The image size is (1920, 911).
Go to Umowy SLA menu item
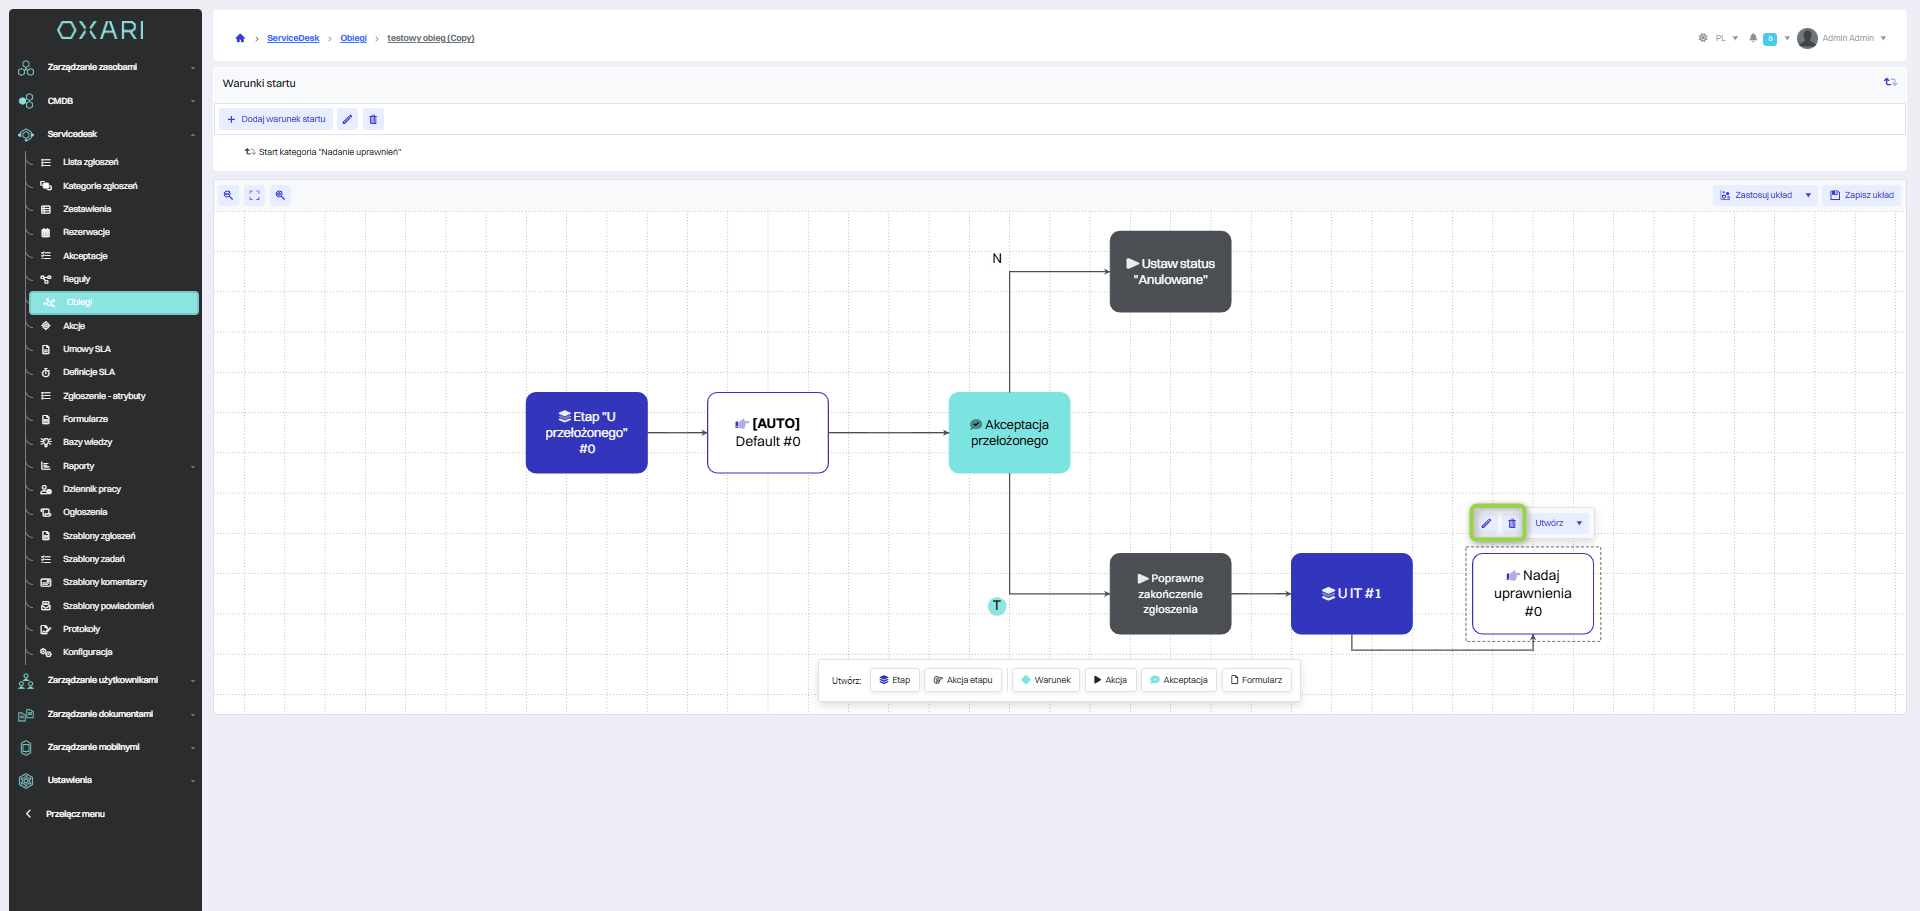pyautogui.click(x=87, y=349)
